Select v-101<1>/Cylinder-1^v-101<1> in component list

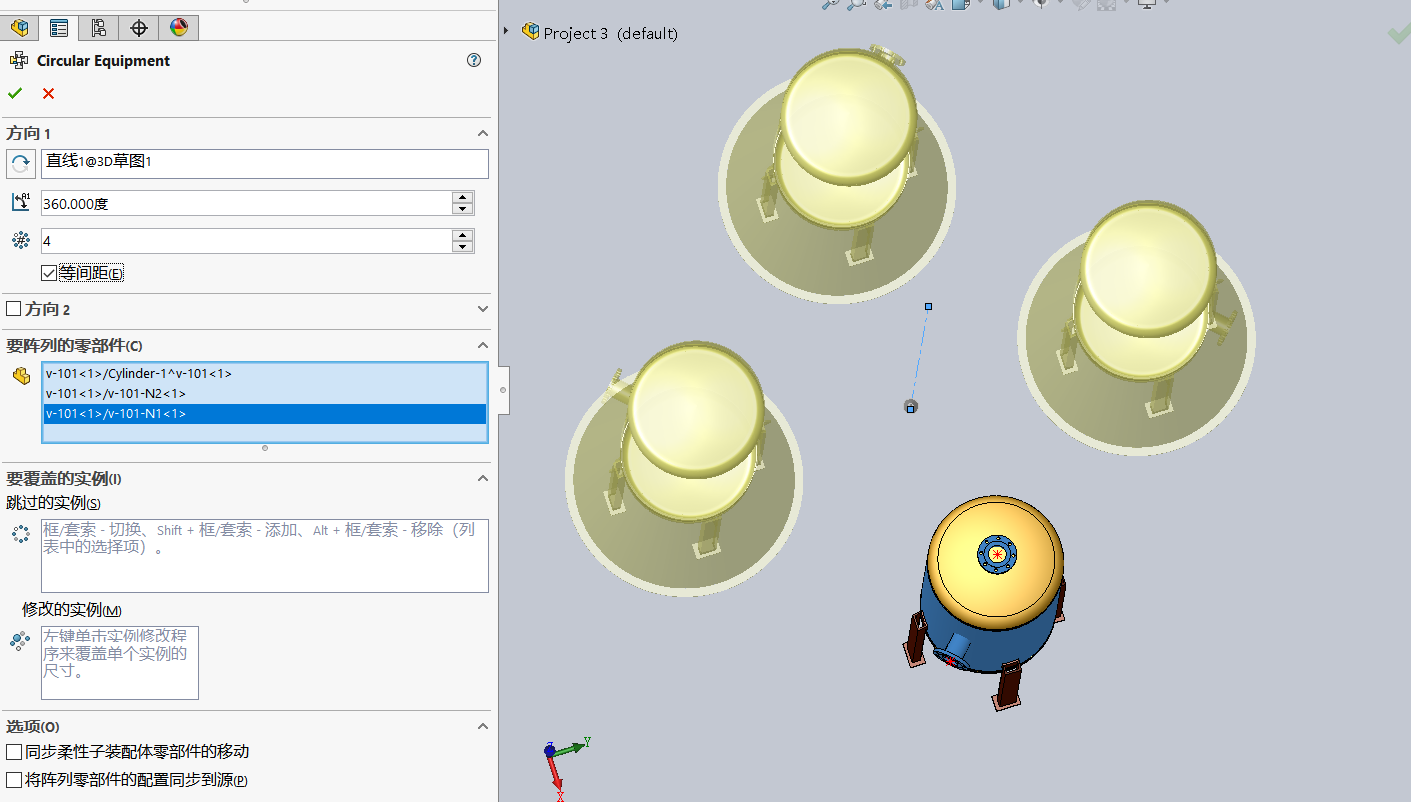[265, 374]
